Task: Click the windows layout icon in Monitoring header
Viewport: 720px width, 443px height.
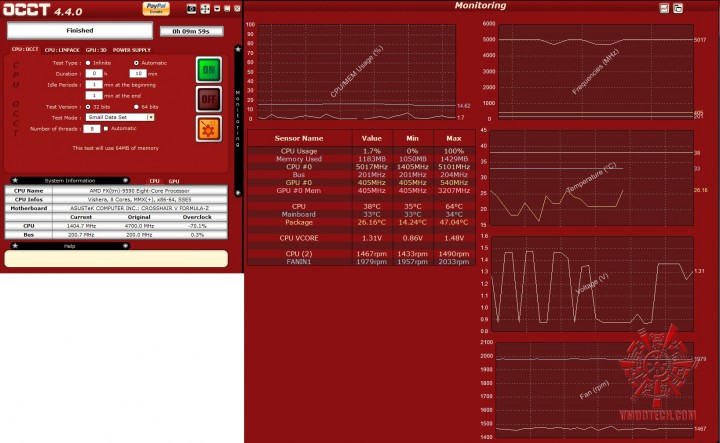Action: [x=678, y=8]
